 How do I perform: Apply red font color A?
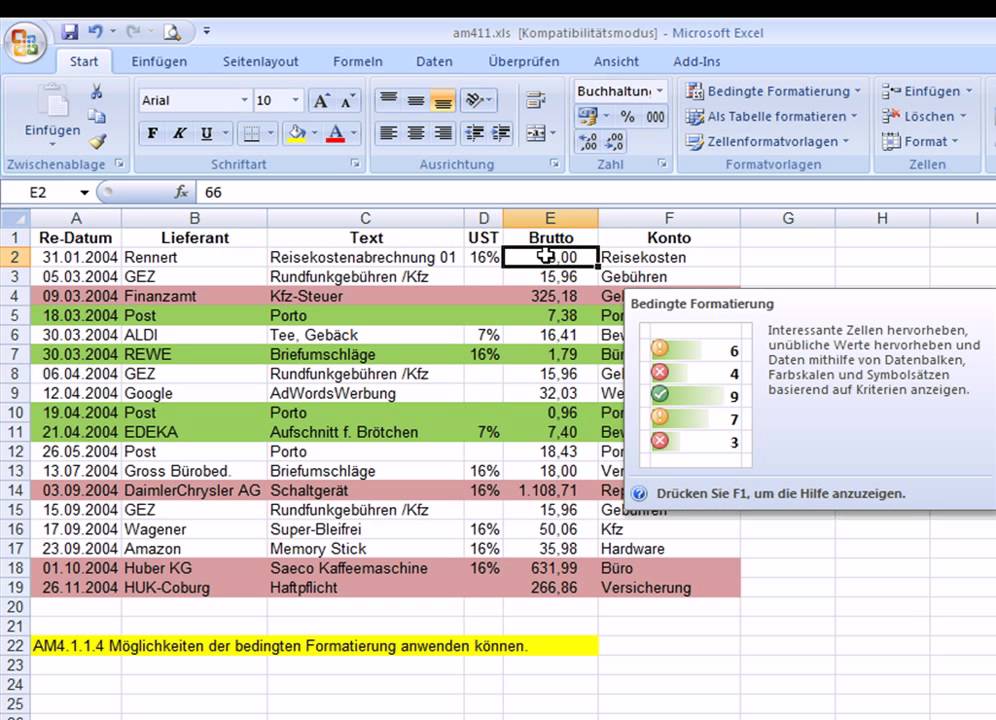point(335,133)
